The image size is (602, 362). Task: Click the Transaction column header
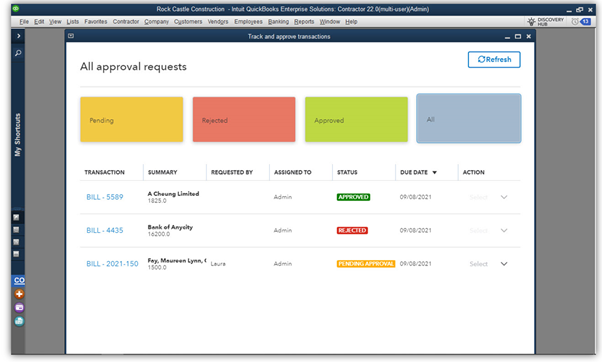[104, 172]
